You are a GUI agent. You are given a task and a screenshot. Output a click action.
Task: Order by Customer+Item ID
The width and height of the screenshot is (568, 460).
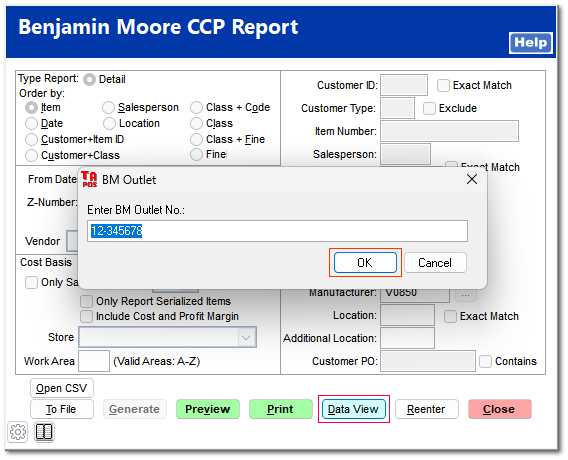[x=32, y=139]
